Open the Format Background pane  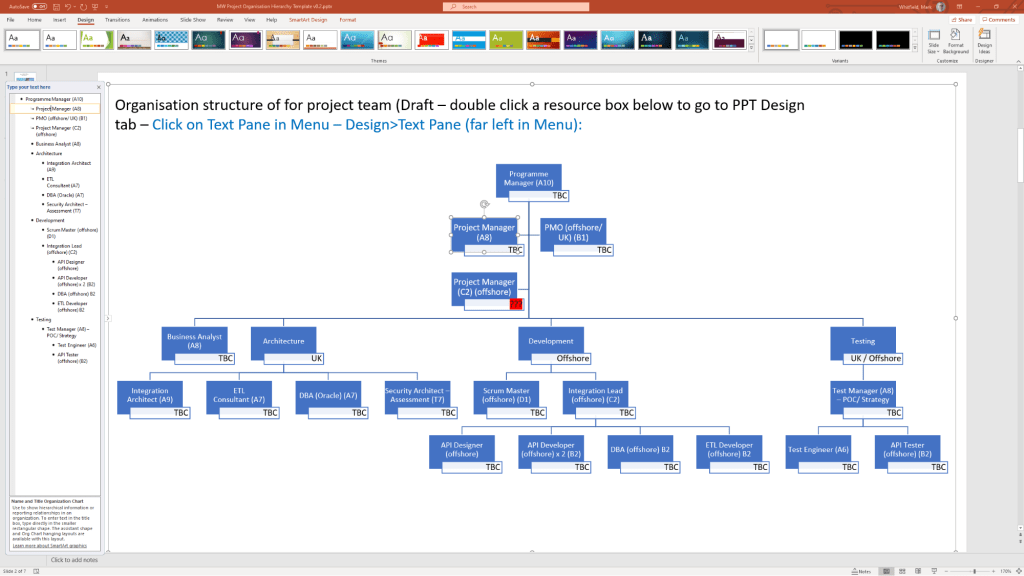(956, 42)
